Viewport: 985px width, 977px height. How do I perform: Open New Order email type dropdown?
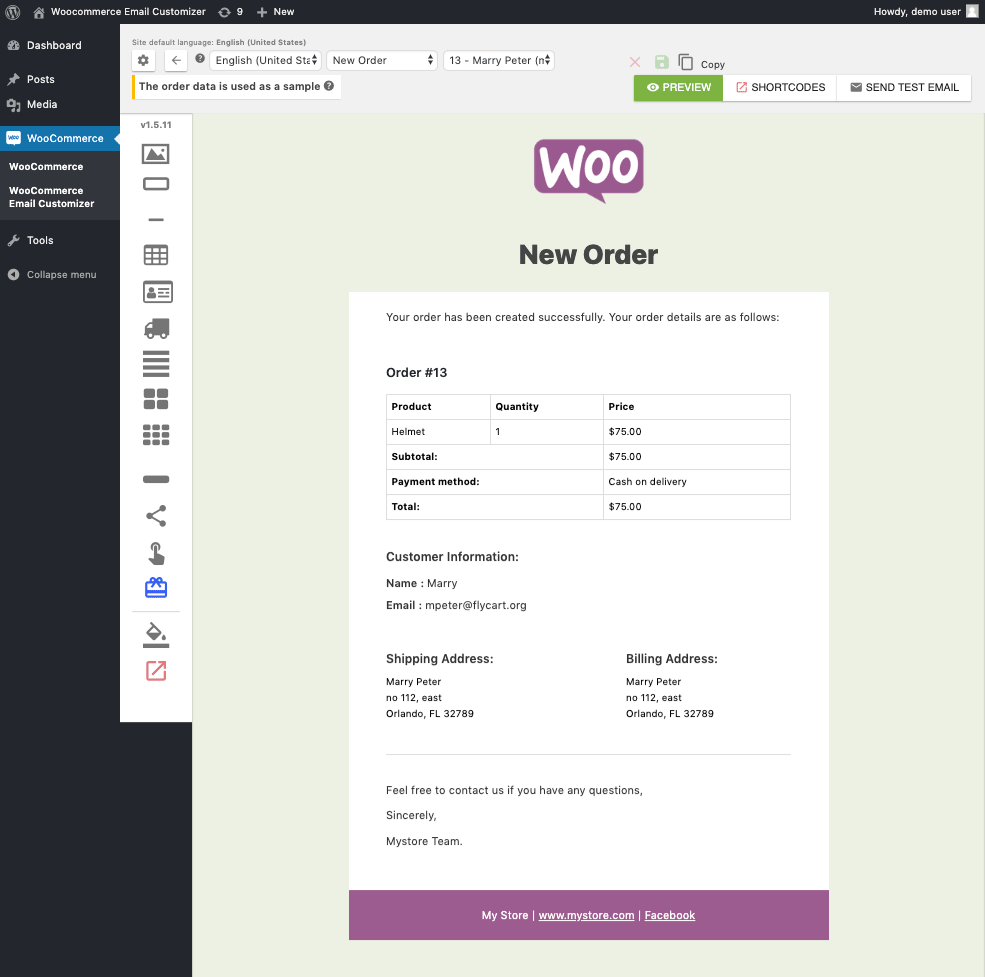(381, 60)
